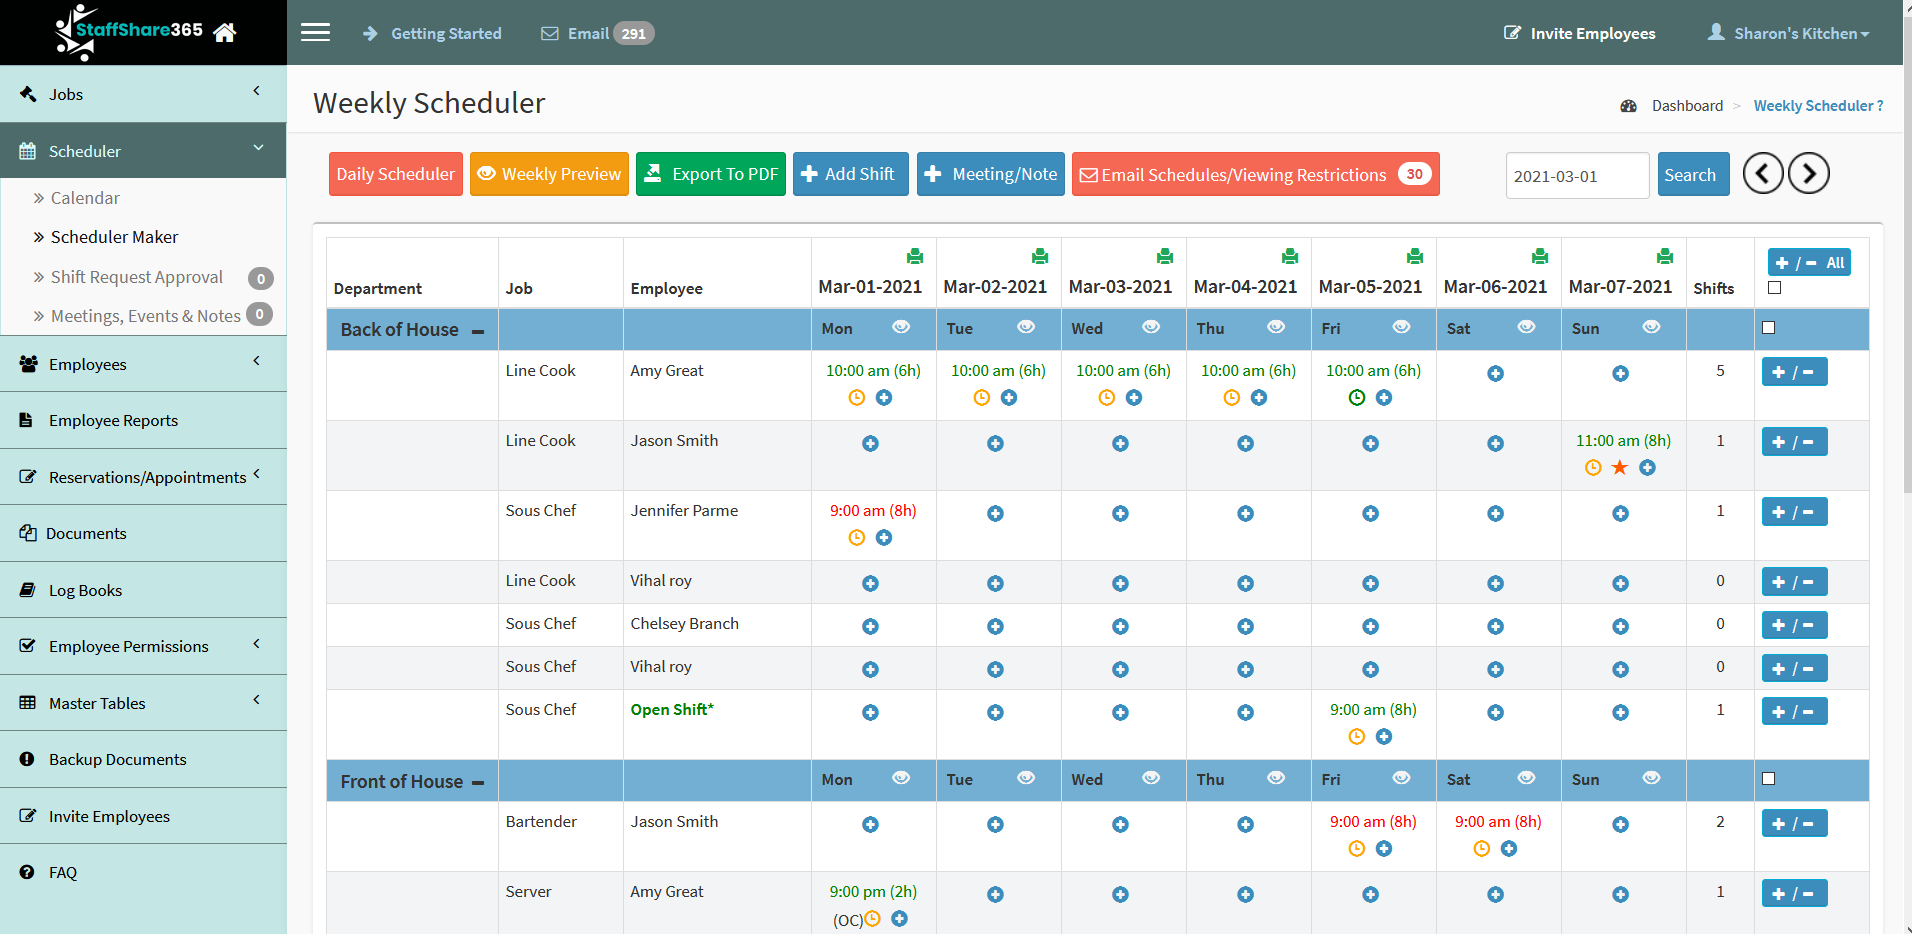Viewport: 1912px width, 934px height.
Task: Click the print icon above Mar-01-2021
Action: click(x=914, y=257)
